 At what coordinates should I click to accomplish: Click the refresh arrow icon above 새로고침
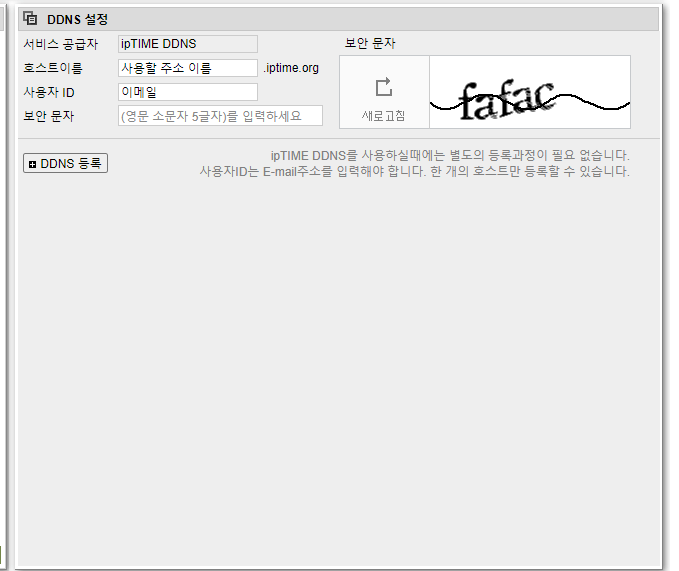click(x=384, y=87)
